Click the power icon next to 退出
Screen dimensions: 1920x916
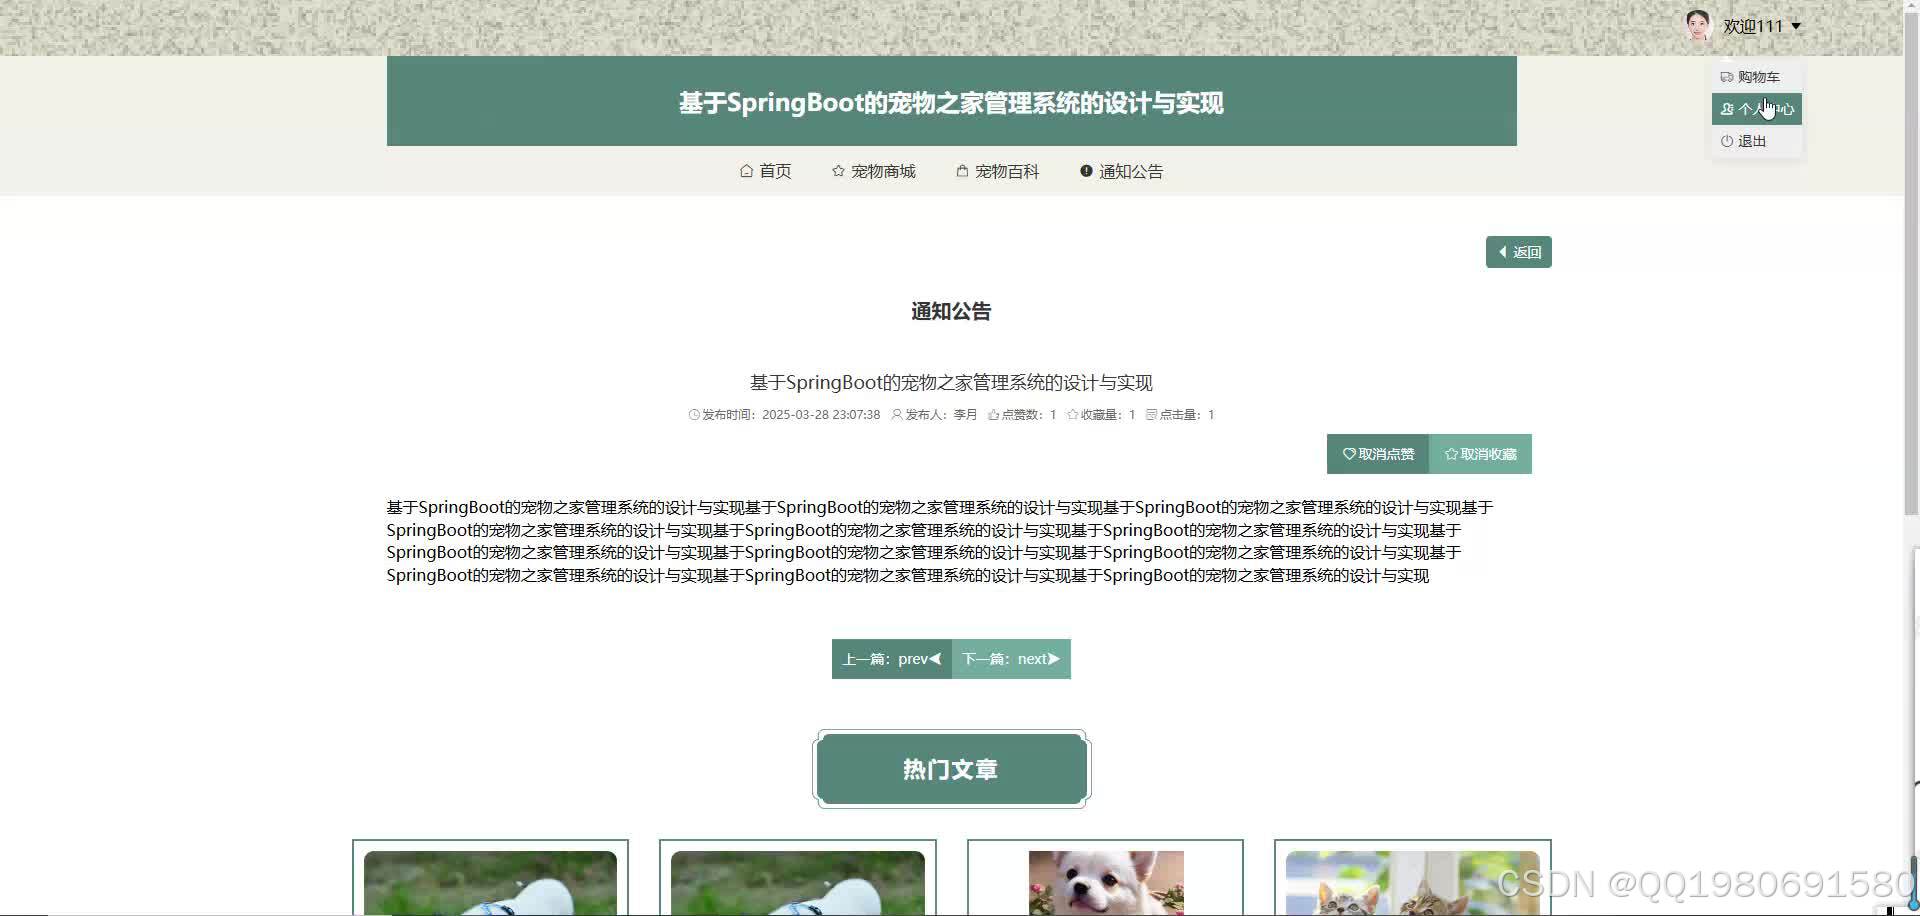(x=1726, y=141)
